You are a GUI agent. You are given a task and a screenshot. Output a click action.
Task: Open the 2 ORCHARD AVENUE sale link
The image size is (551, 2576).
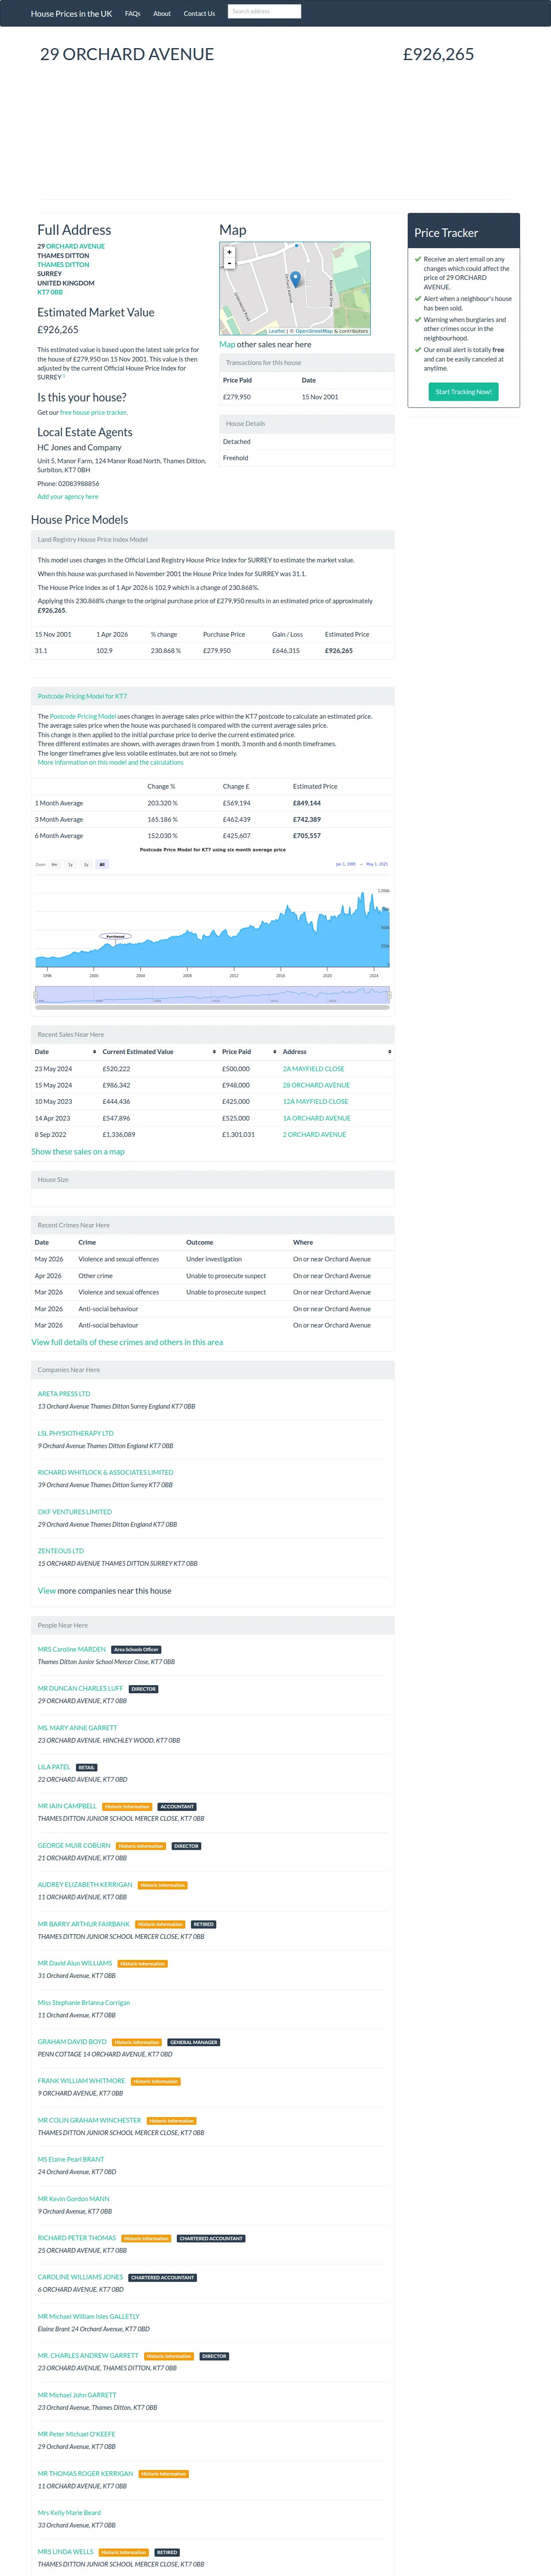click(x=314, y=1134)
